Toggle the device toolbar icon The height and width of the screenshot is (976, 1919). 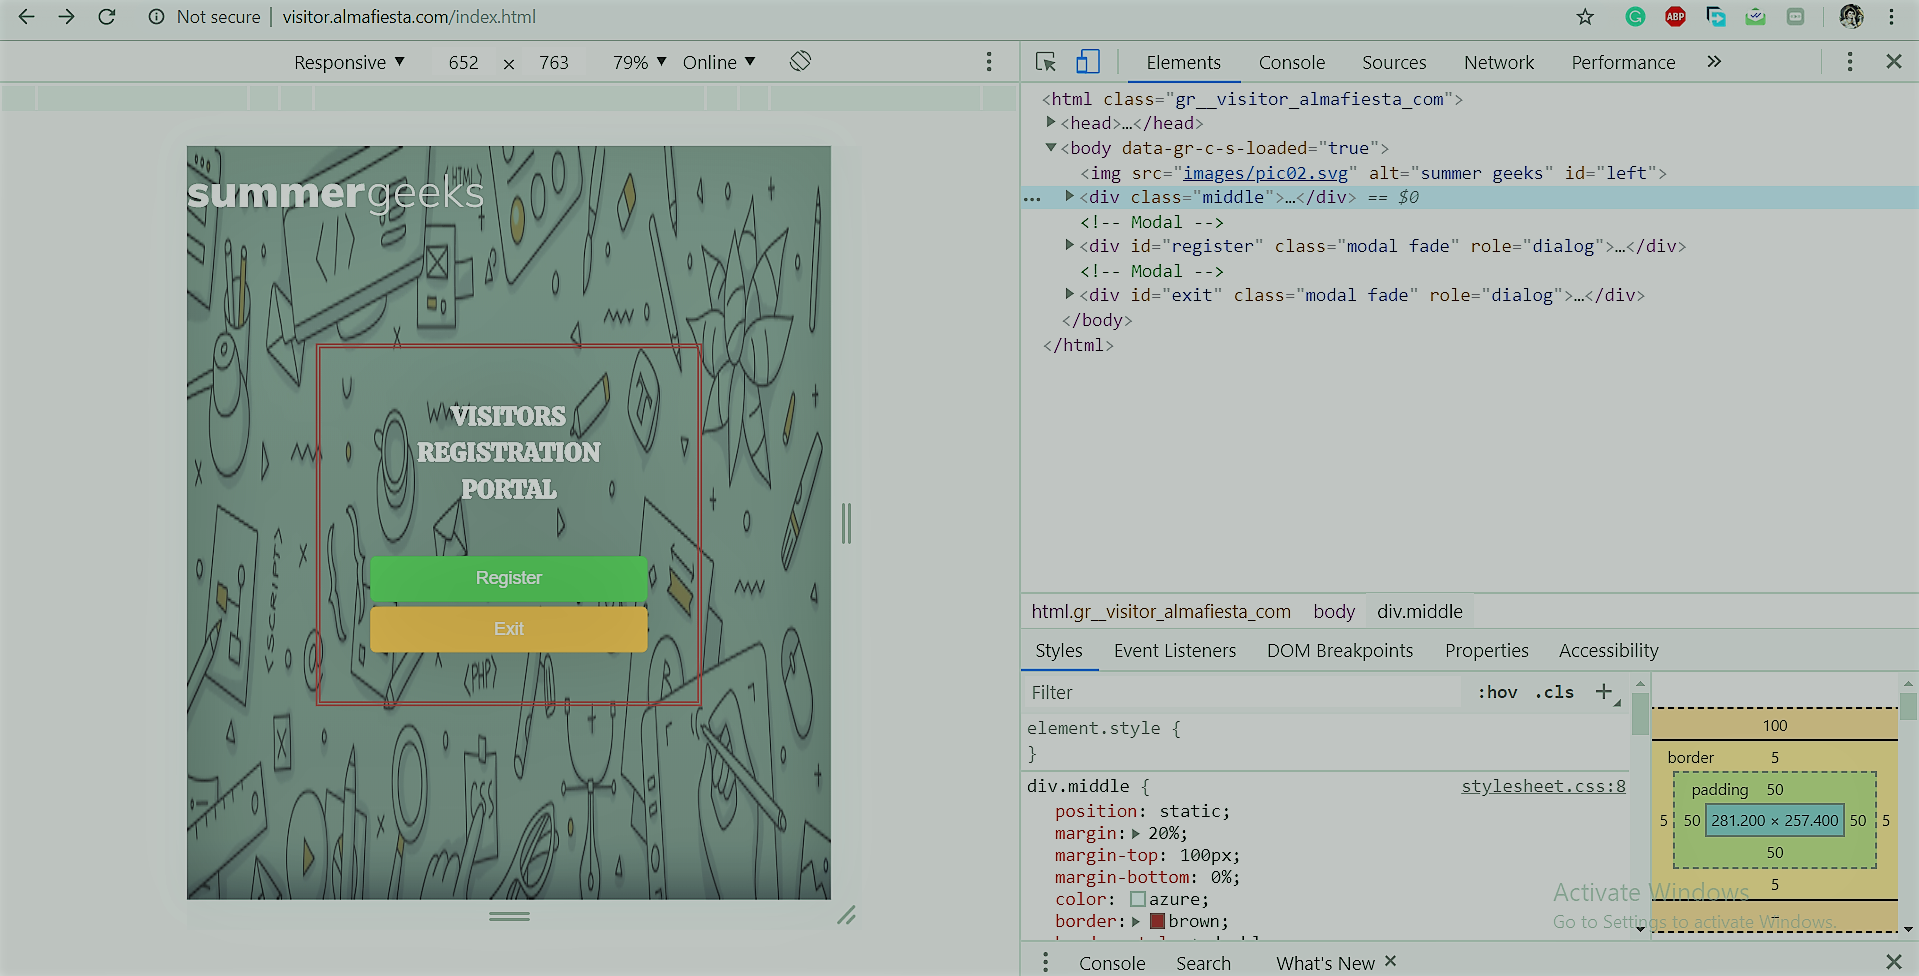(x=1087, y=62)
